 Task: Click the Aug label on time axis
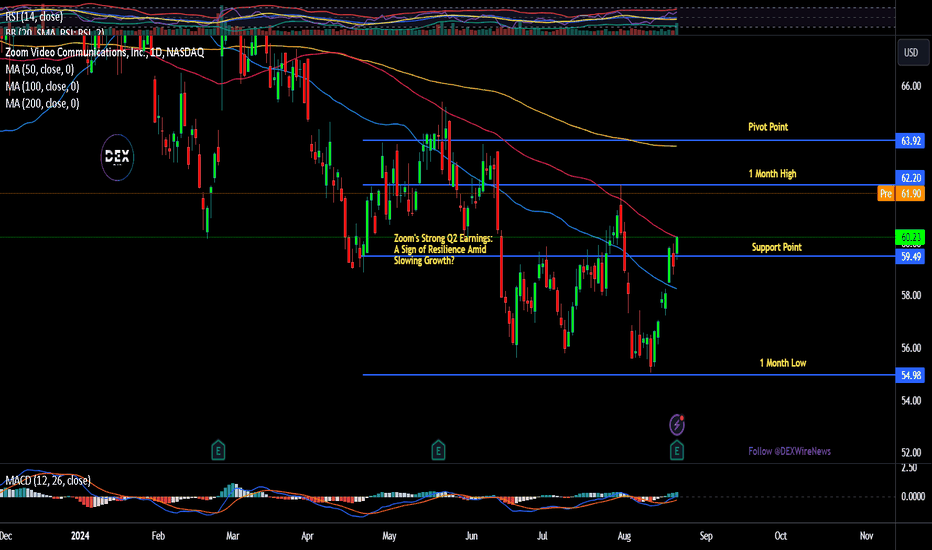pyautogui.click(x=624, y=536)
